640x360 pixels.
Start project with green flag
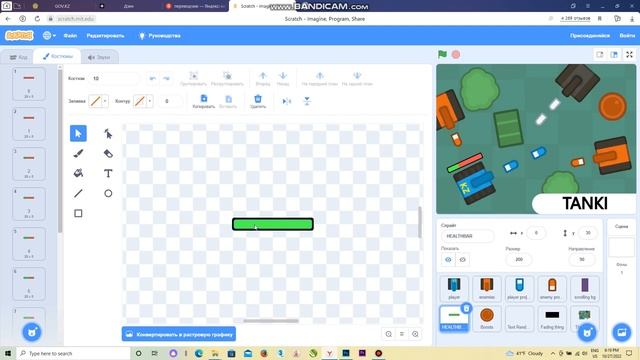tap(442, 54)
